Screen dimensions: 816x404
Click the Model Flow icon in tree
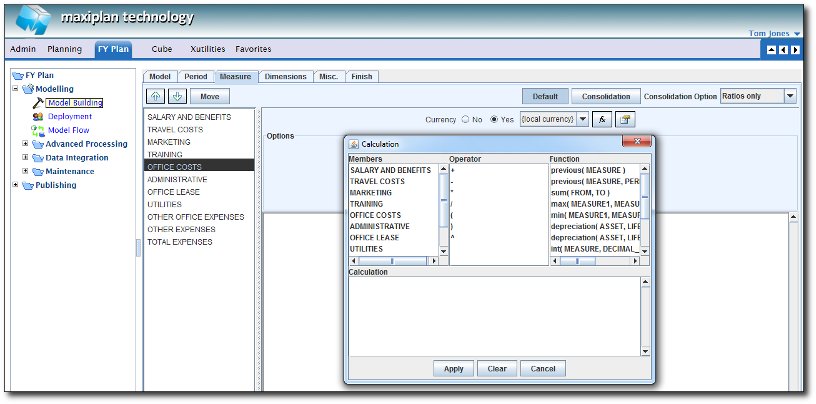tap(38, 130)
